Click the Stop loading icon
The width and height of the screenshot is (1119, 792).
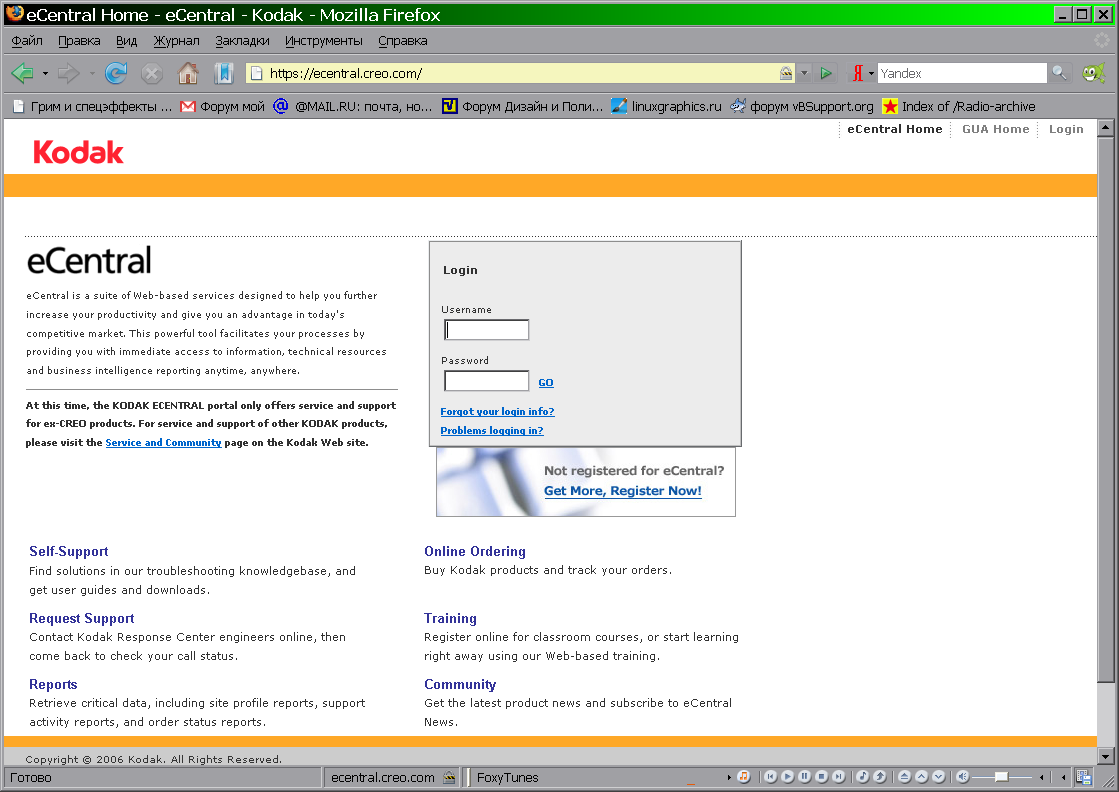pyautogui.click(x=152, y=73)
